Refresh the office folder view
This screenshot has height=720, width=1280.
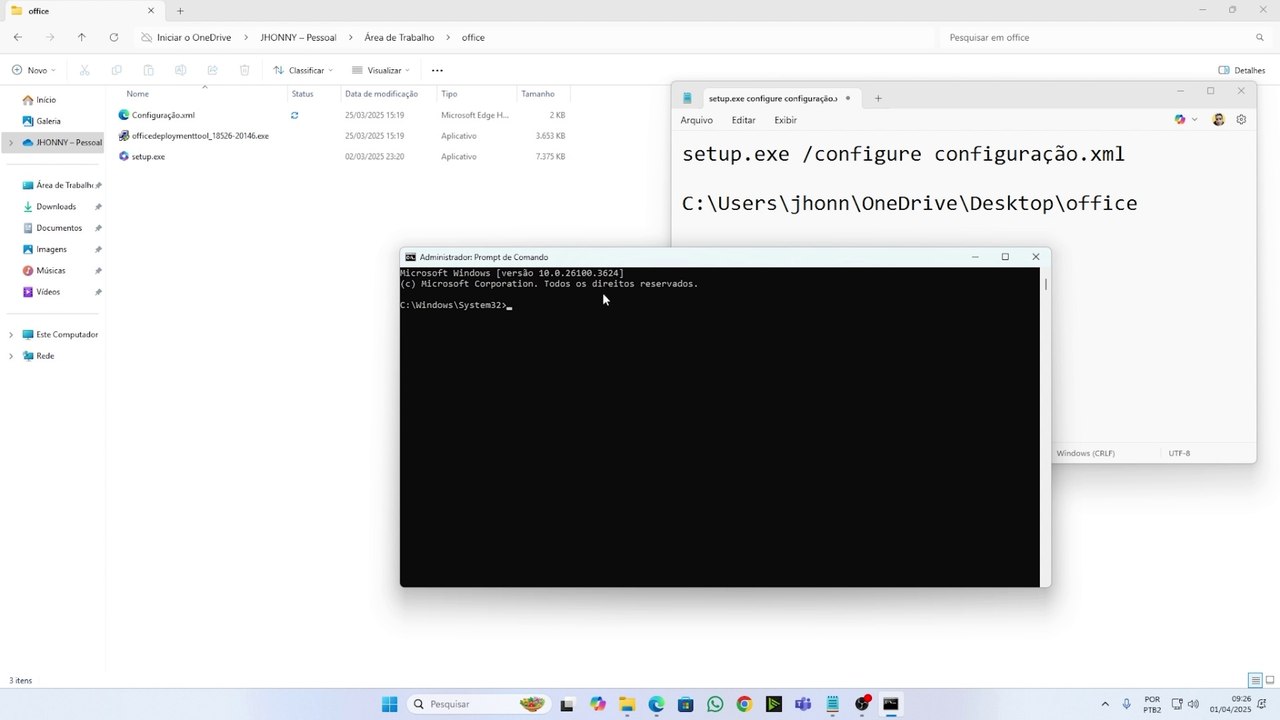pyautogui.click(x=114, y=37)
